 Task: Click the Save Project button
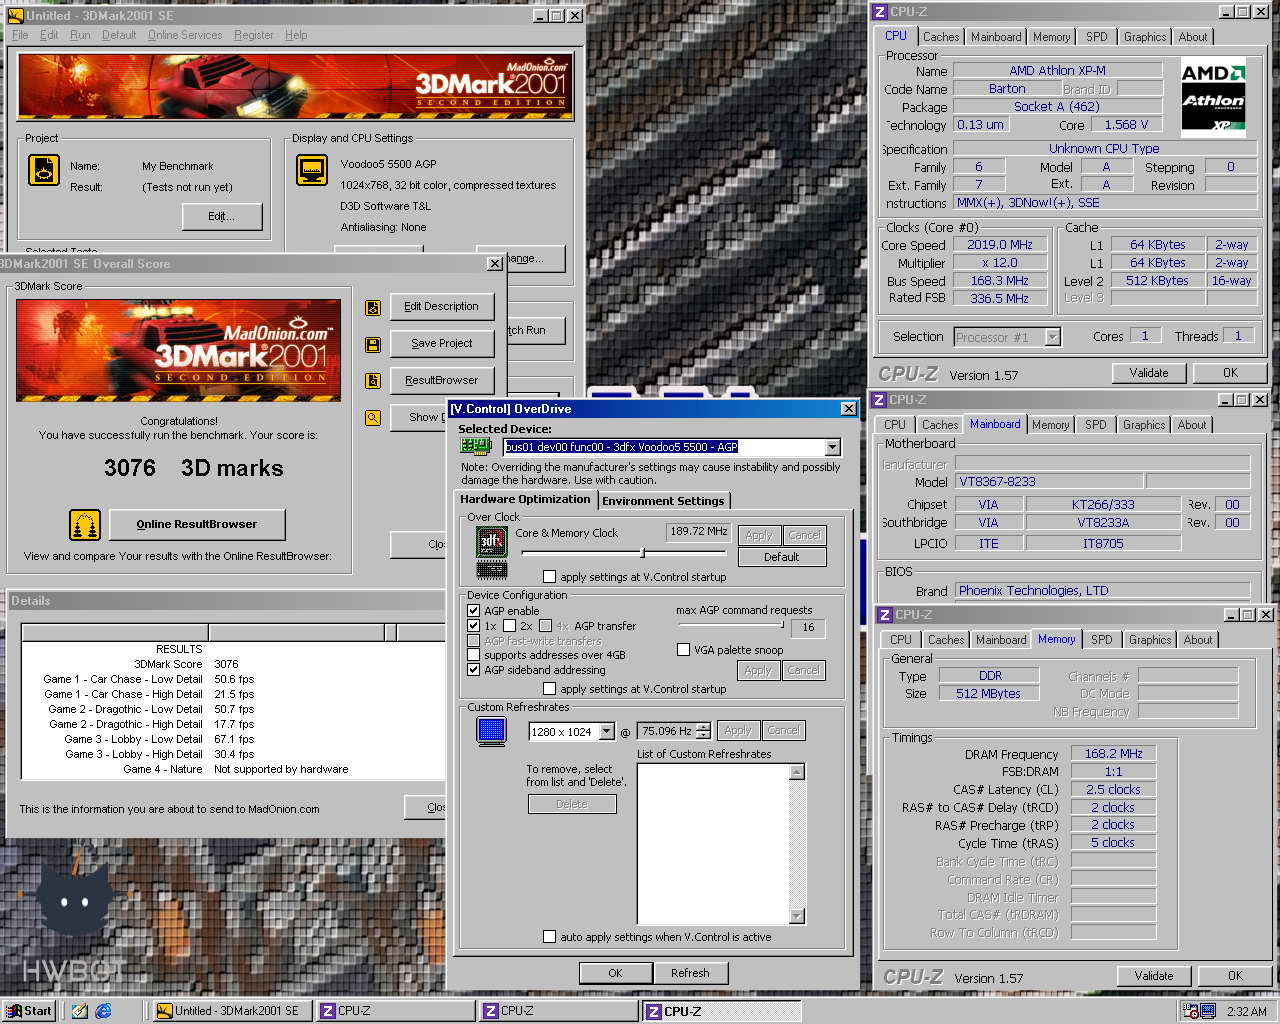(442, 343)
